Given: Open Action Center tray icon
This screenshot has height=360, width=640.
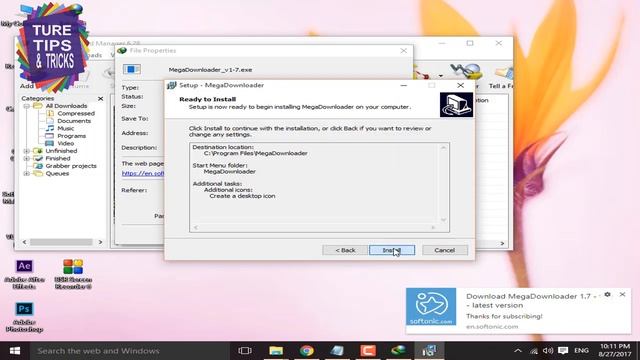Looking at the screenshot, I should 563,351.
